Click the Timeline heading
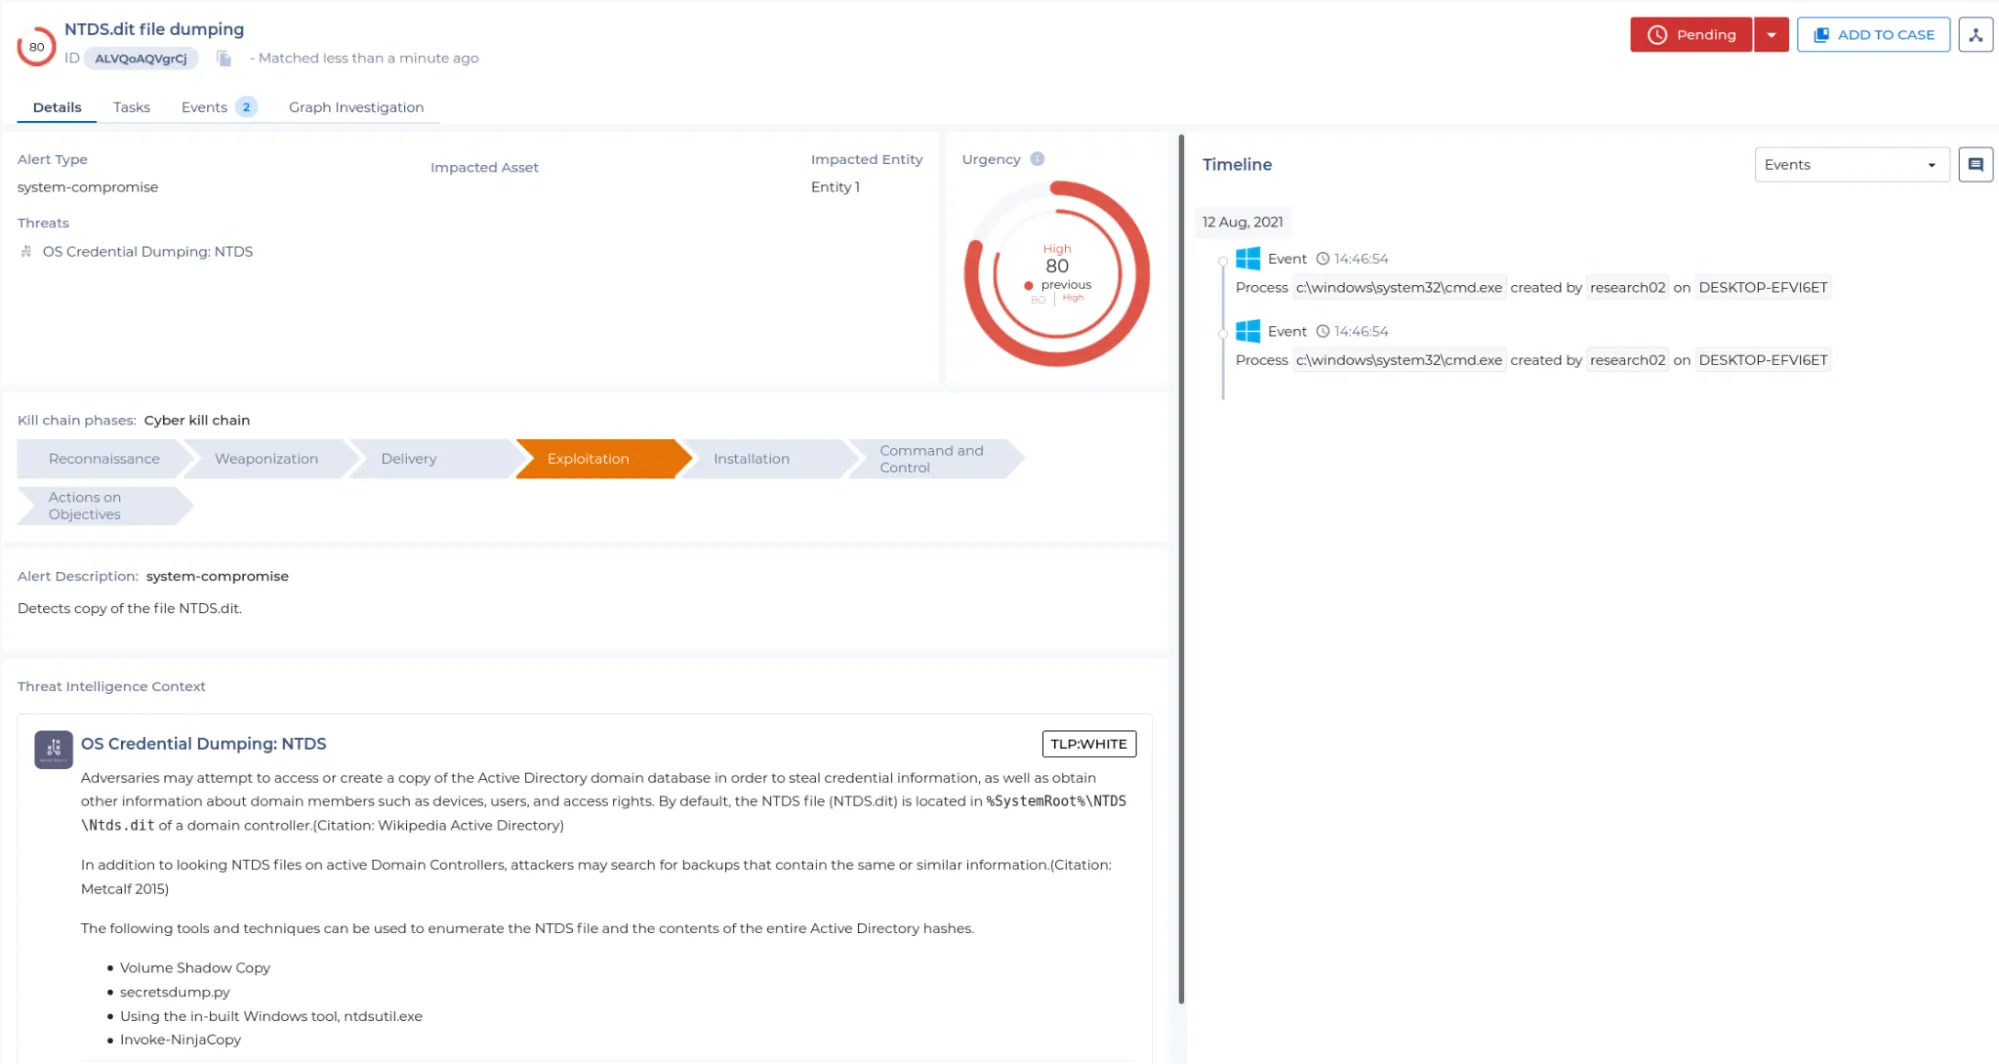Viewport: 1999px width, 1064px height. click(x=1237, y=165)
